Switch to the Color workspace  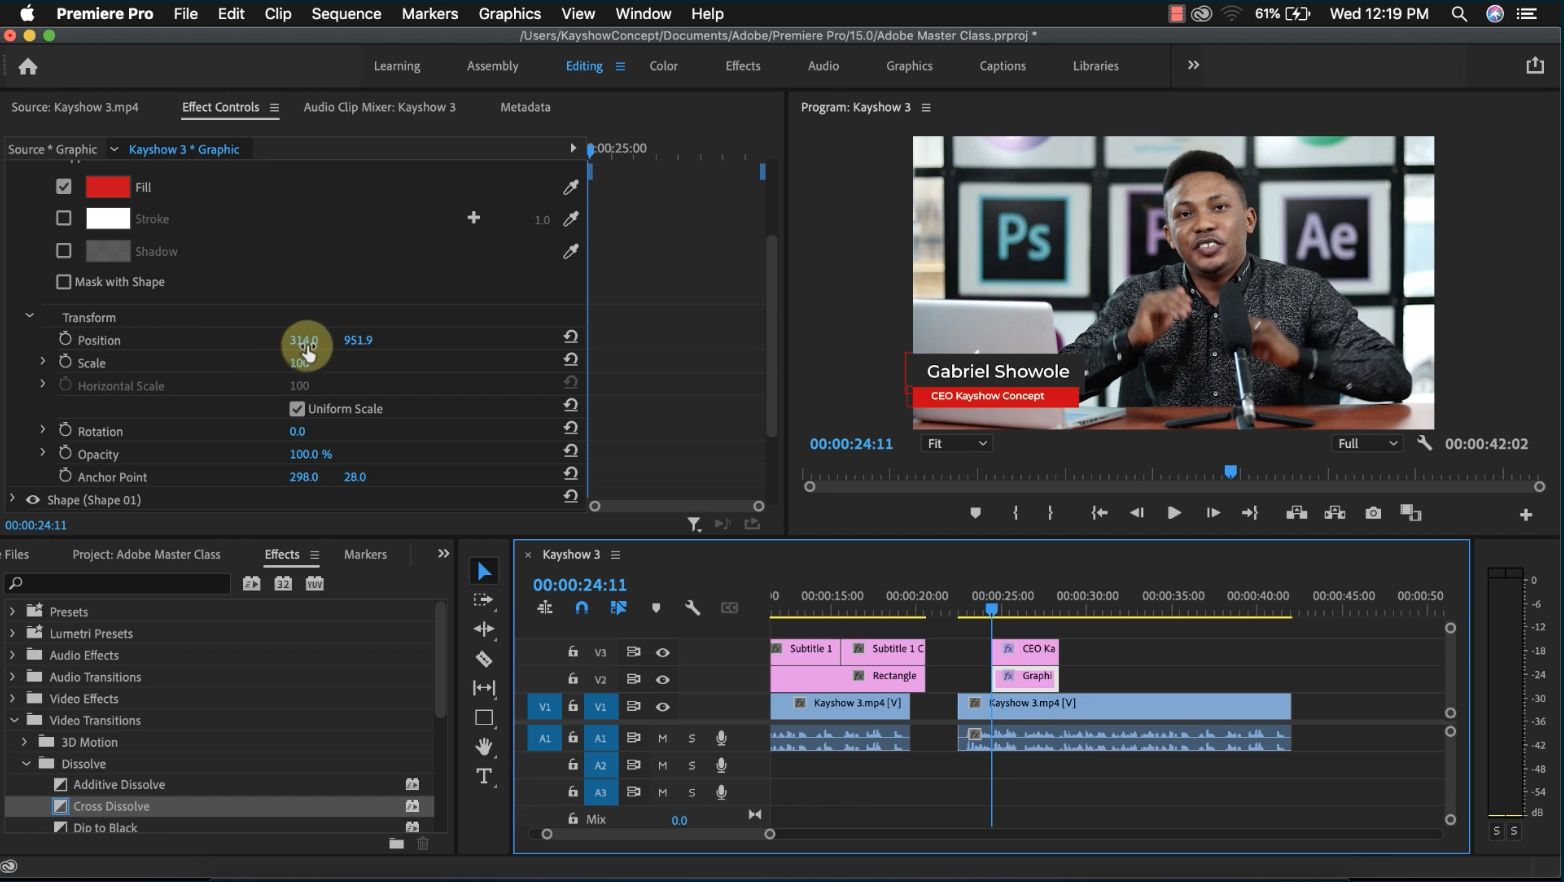coord(664,66)
